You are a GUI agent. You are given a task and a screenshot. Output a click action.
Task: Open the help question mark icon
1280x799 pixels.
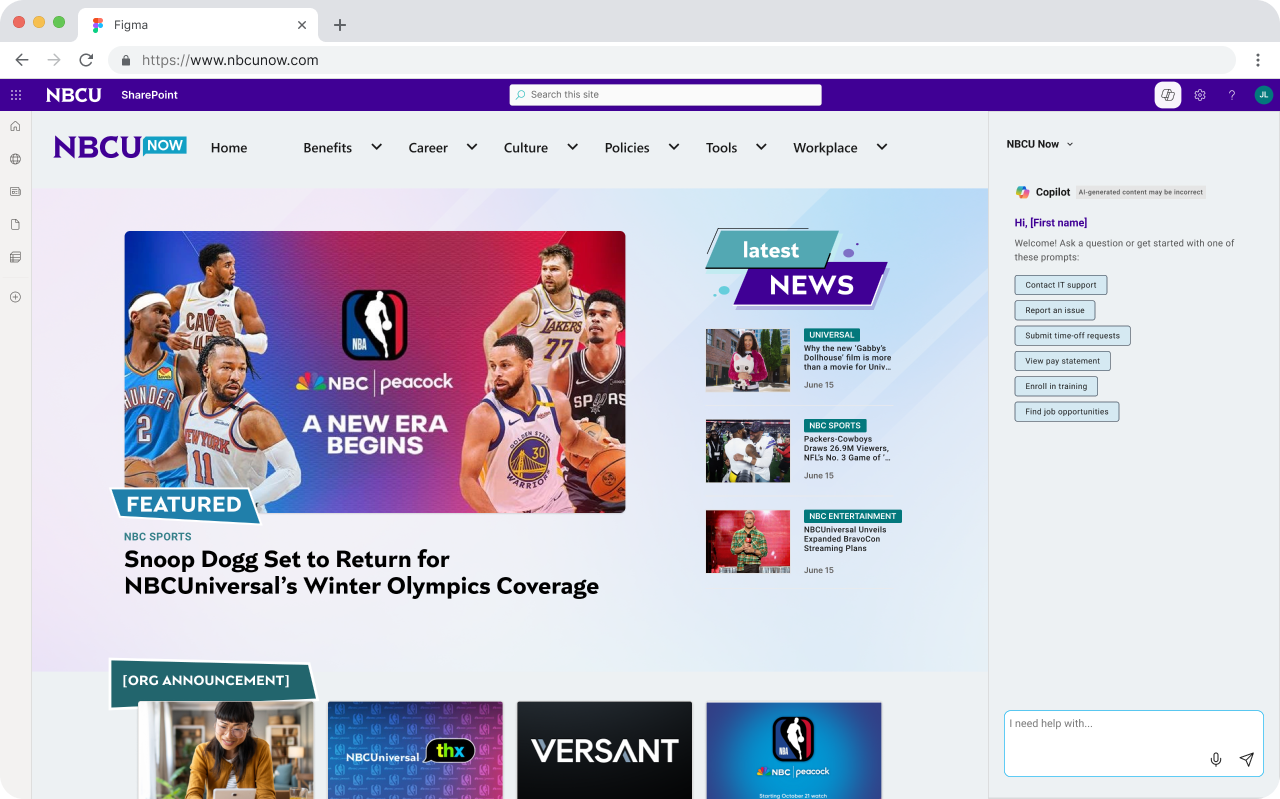click(1232, 95)
